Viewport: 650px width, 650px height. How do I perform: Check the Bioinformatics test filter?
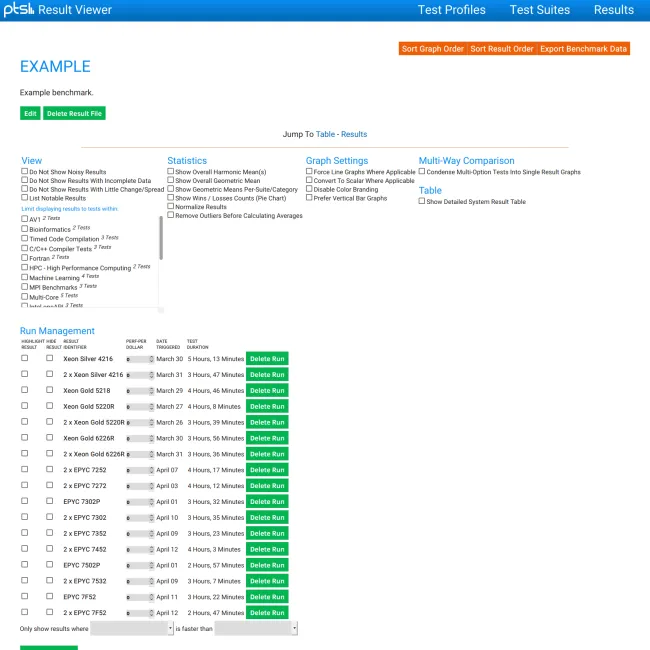pyautogui.click(x=24, y=228)
